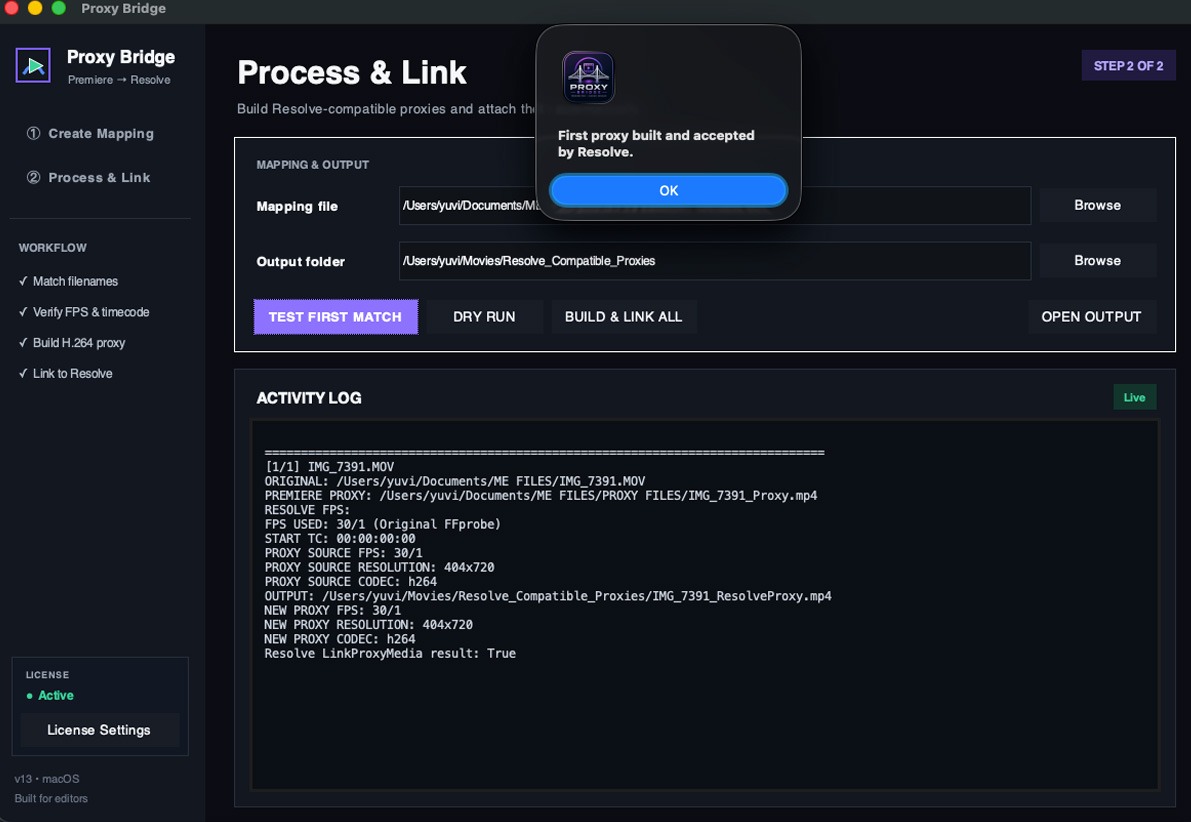The image size is (1191, 822).
Task: Click the Active license status
Action: coord(50,695)
